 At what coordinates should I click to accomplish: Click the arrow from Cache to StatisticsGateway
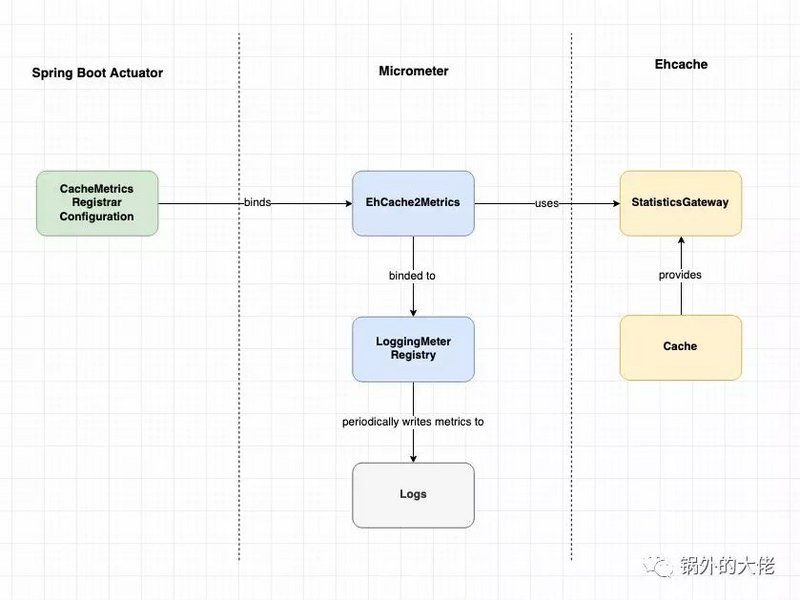pos(681,300)
